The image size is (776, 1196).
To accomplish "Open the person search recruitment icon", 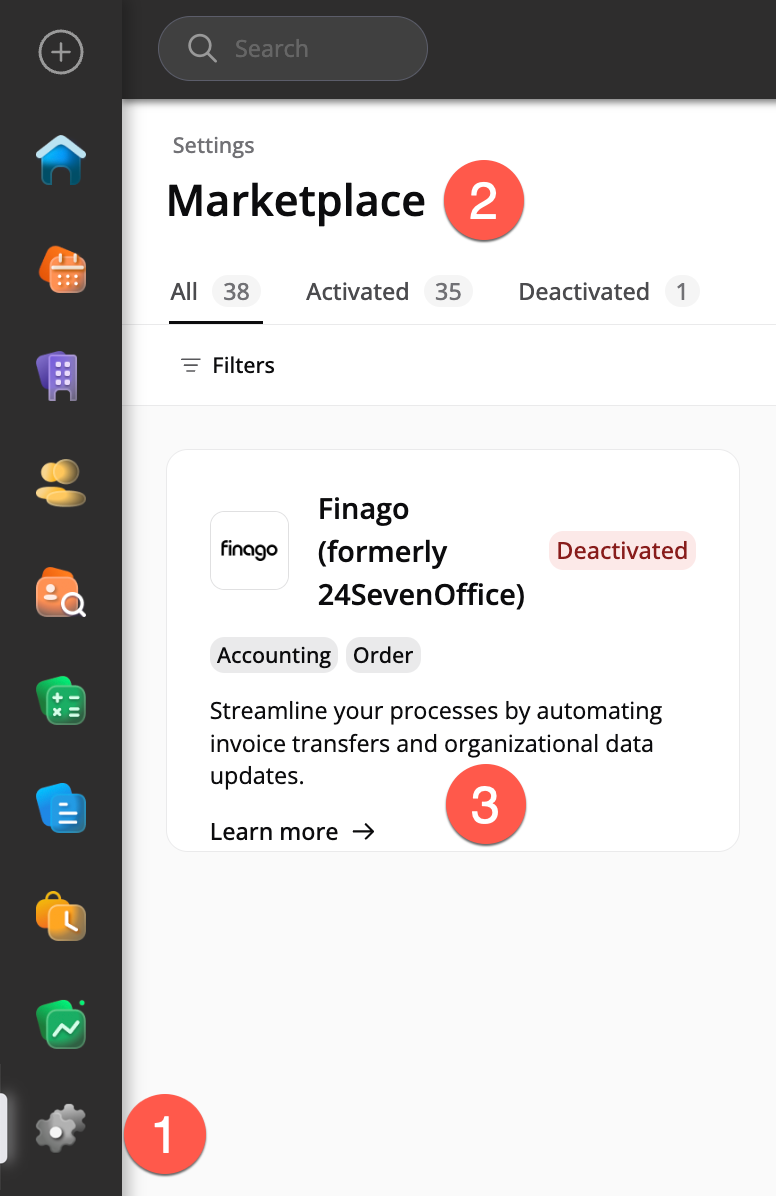I will coord(61,593).
